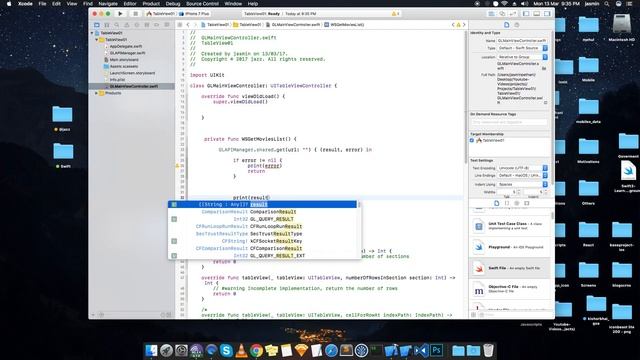The height and width of the screenshot is (360, 640).
Task: Select AppDelegate.swift in the navigator
Action: [x=126, y=47]
